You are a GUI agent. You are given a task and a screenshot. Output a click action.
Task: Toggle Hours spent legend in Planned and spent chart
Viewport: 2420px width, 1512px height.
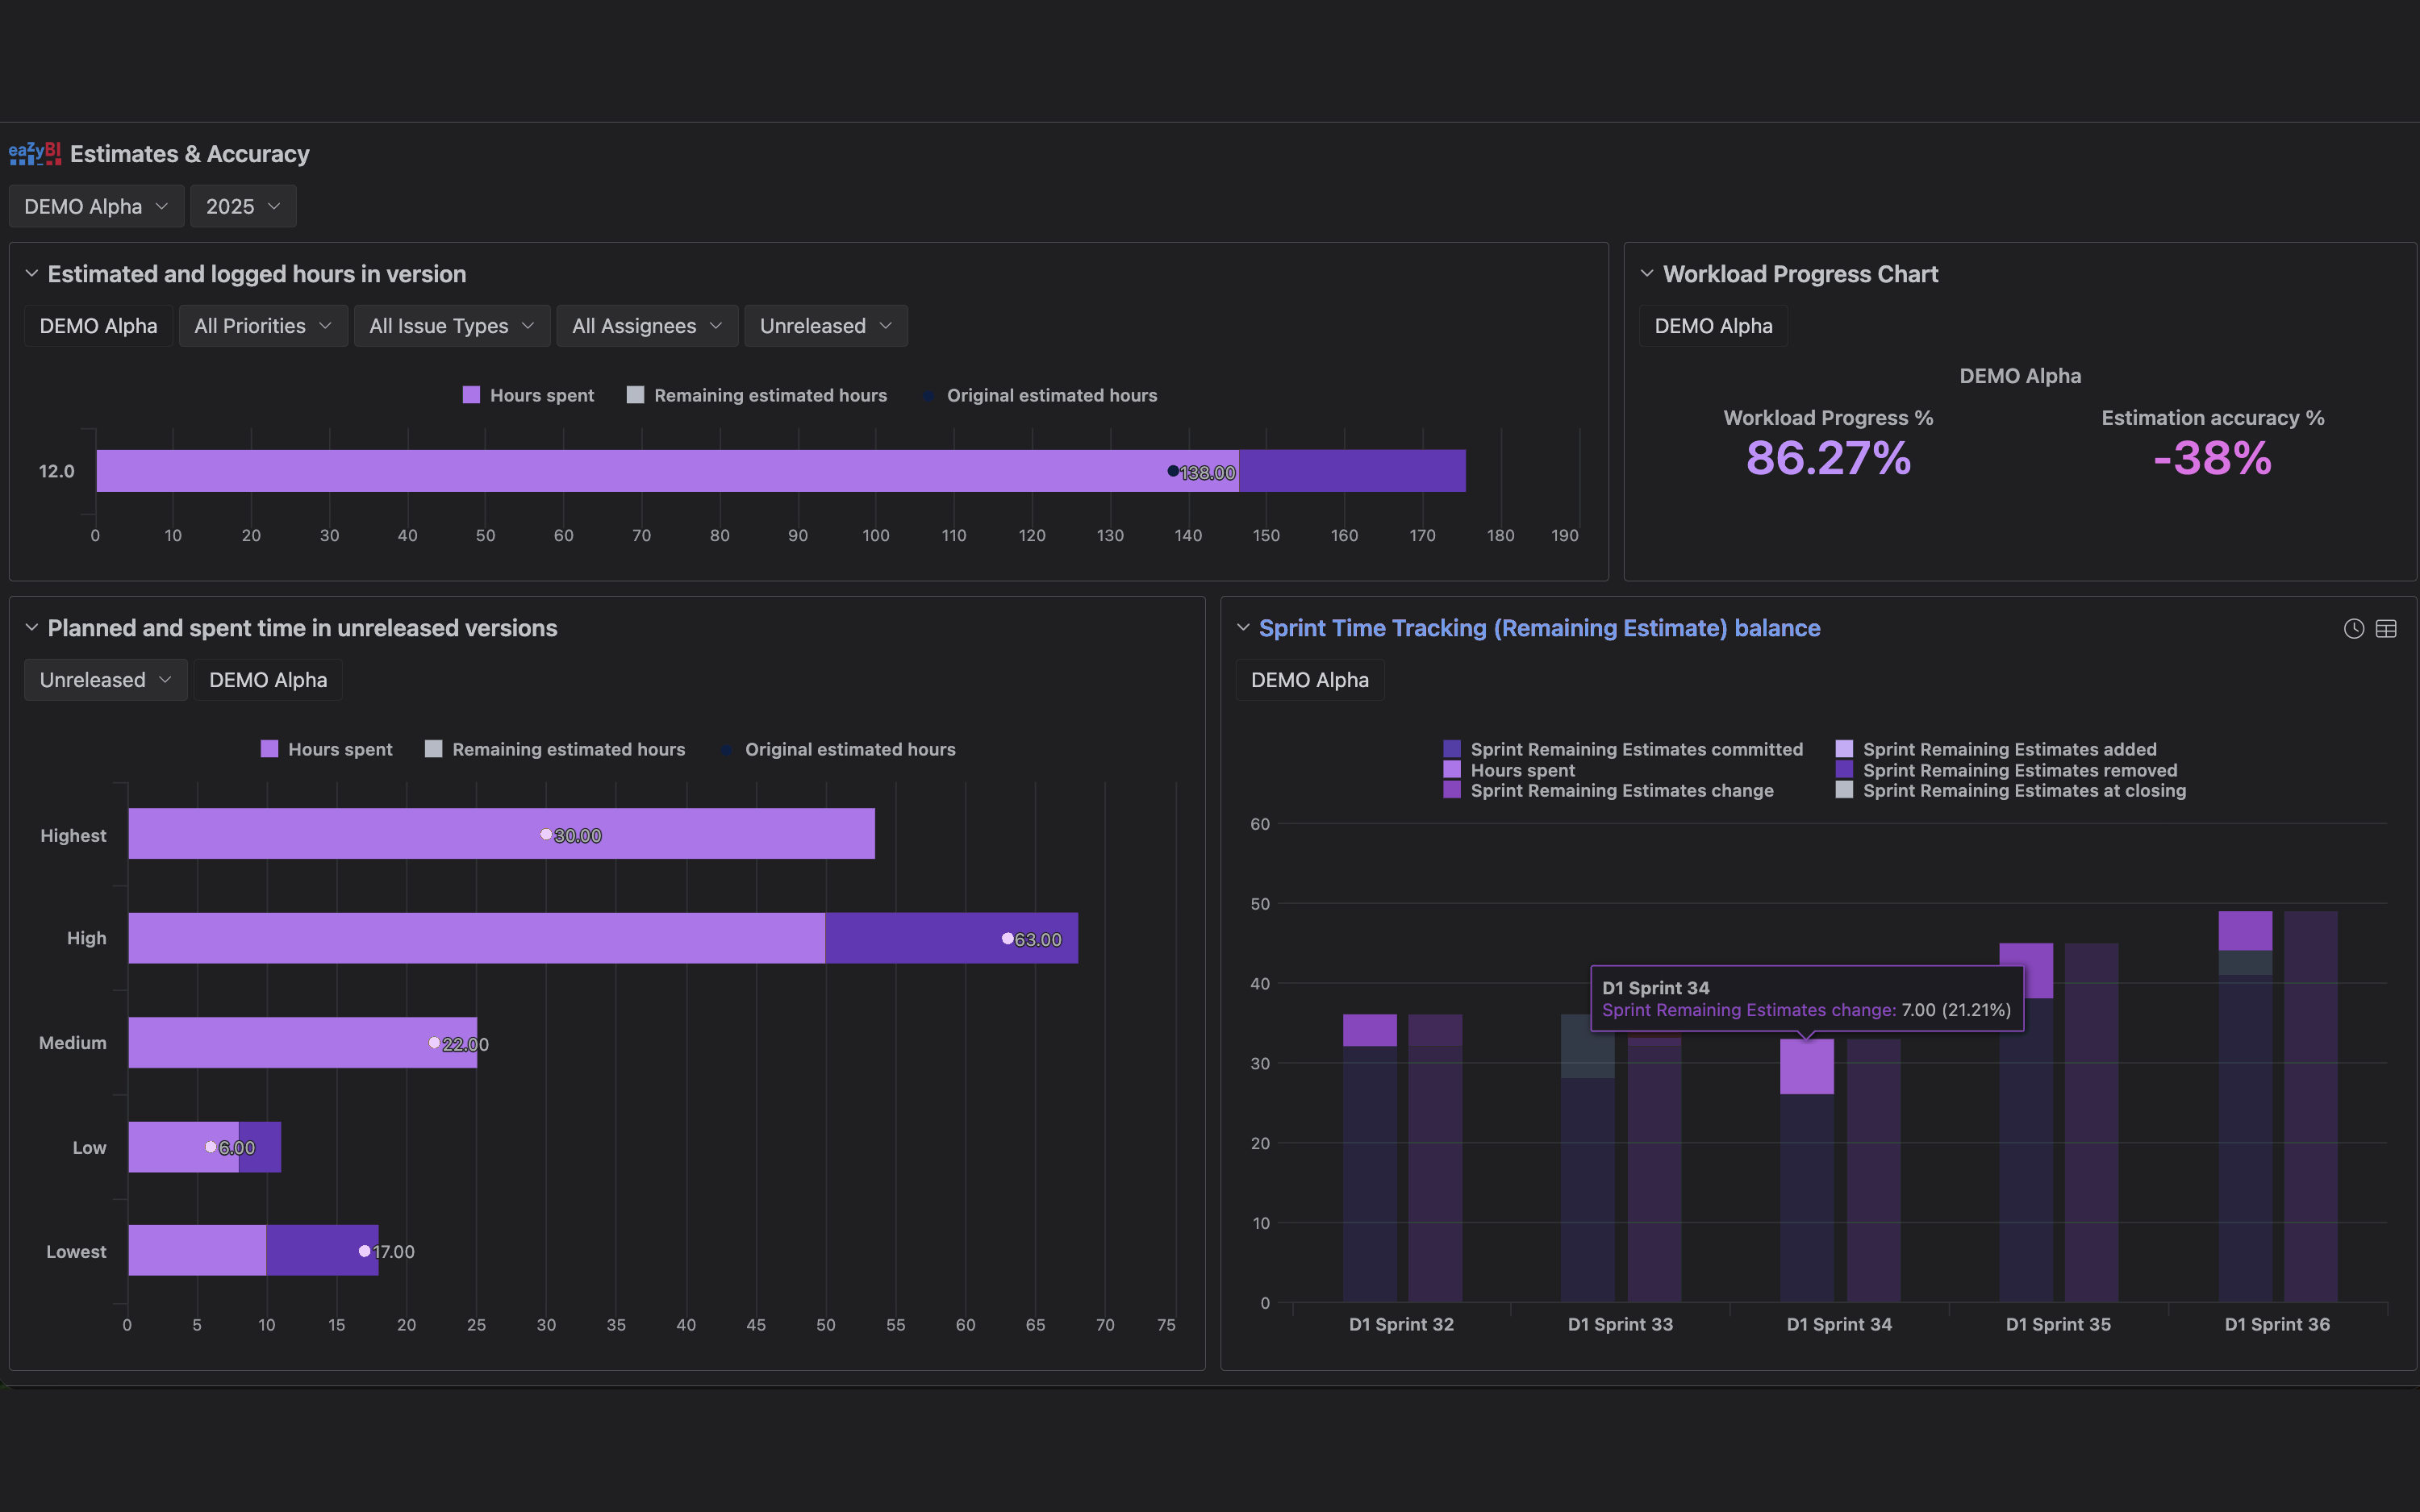pyautogui.click(x=326, y=749)
